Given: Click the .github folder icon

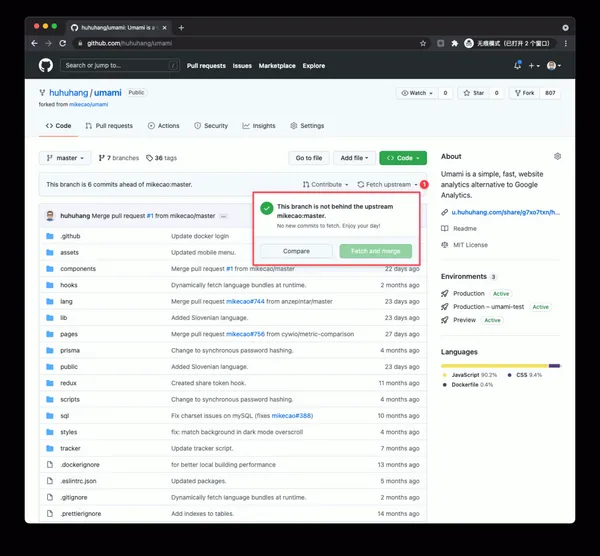Looking at the screenshot, I should (x=50, y=236).
